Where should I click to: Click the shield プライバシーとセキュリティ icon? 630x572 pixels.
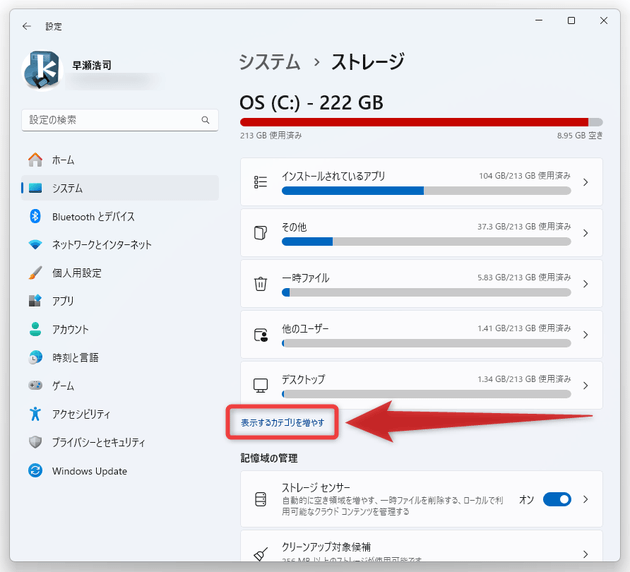[x=35, y=442]
